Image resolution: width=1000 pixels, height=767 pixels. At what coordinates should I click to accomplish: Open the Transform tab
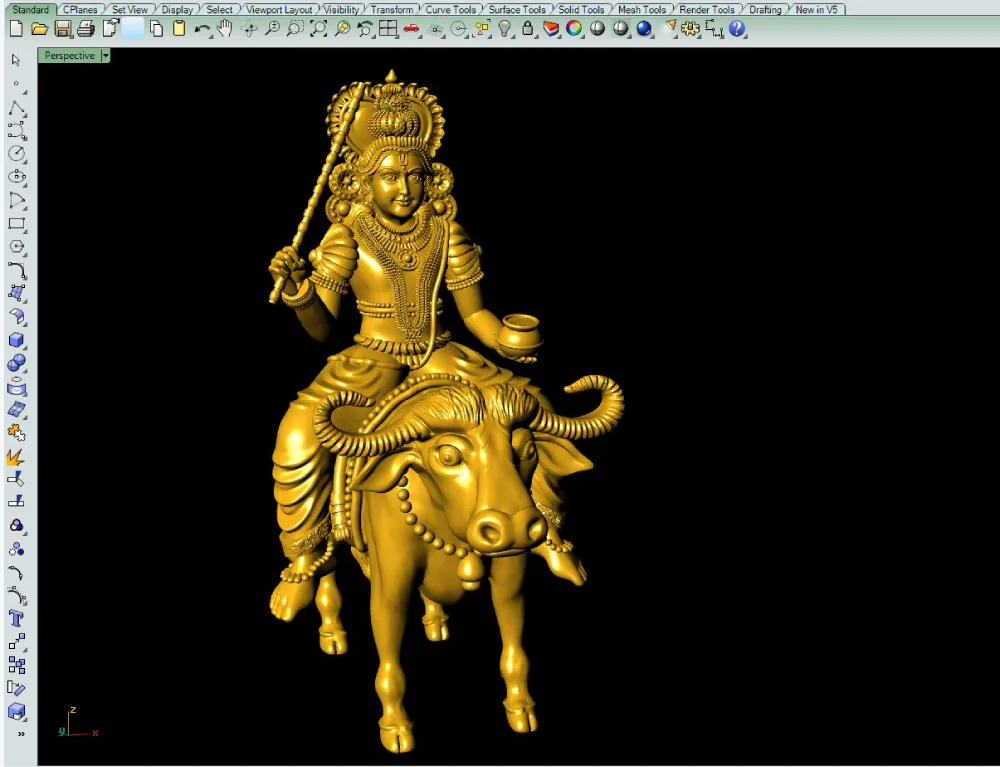pyautogui.click(x=392, y=10)
